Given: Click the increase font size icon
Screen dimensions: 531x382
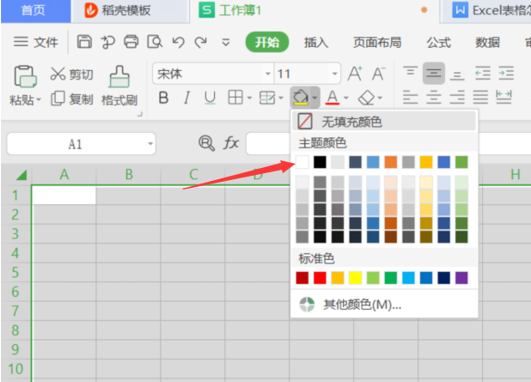Looking at the screenshot, I should [x=355, y=73].
